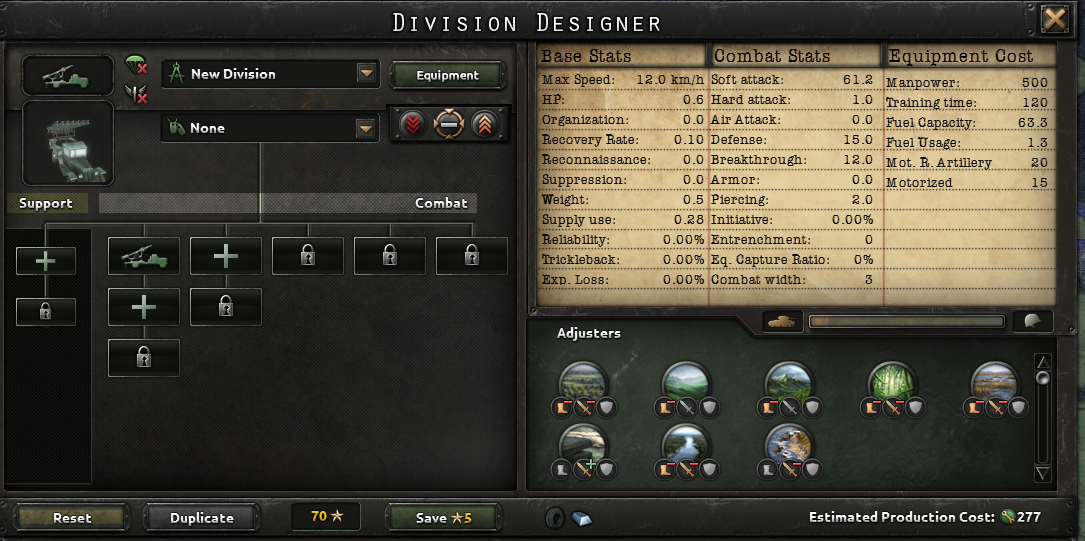Switch to the Support tab label
The image size is (1085, 541).
46,203
